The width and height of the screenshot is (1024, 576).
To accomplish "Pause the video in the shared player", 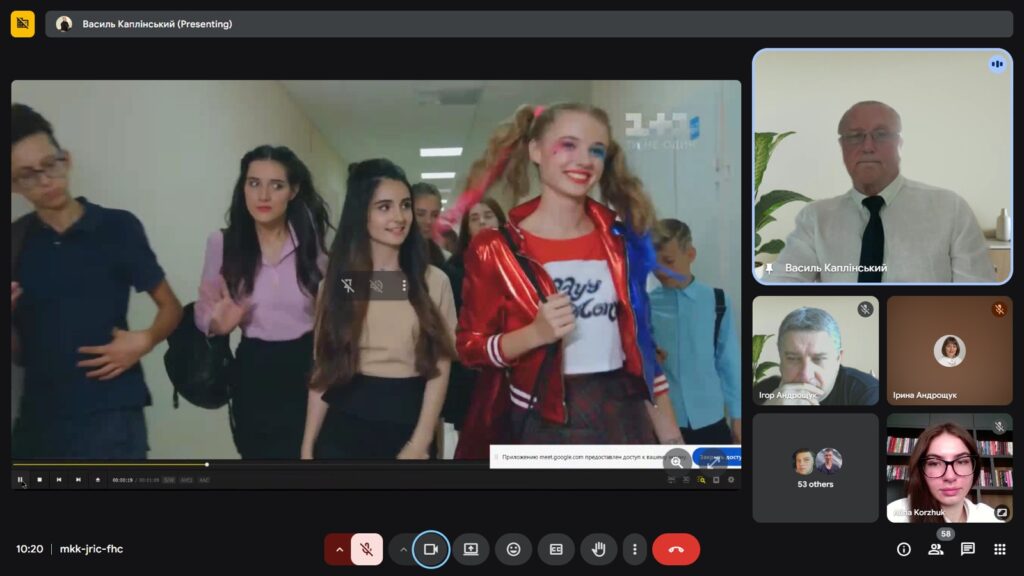I will click(20, 480).
